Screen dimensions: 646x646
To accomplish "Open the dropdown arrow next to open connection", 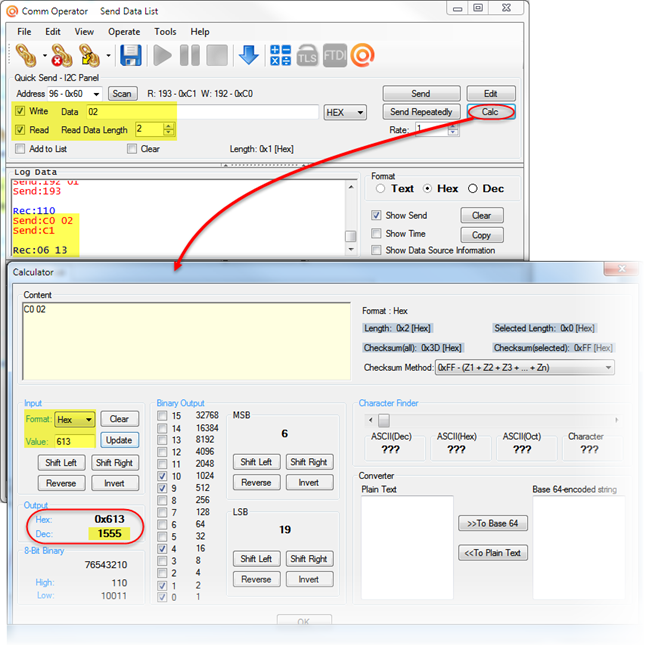I will pos(44,55).
